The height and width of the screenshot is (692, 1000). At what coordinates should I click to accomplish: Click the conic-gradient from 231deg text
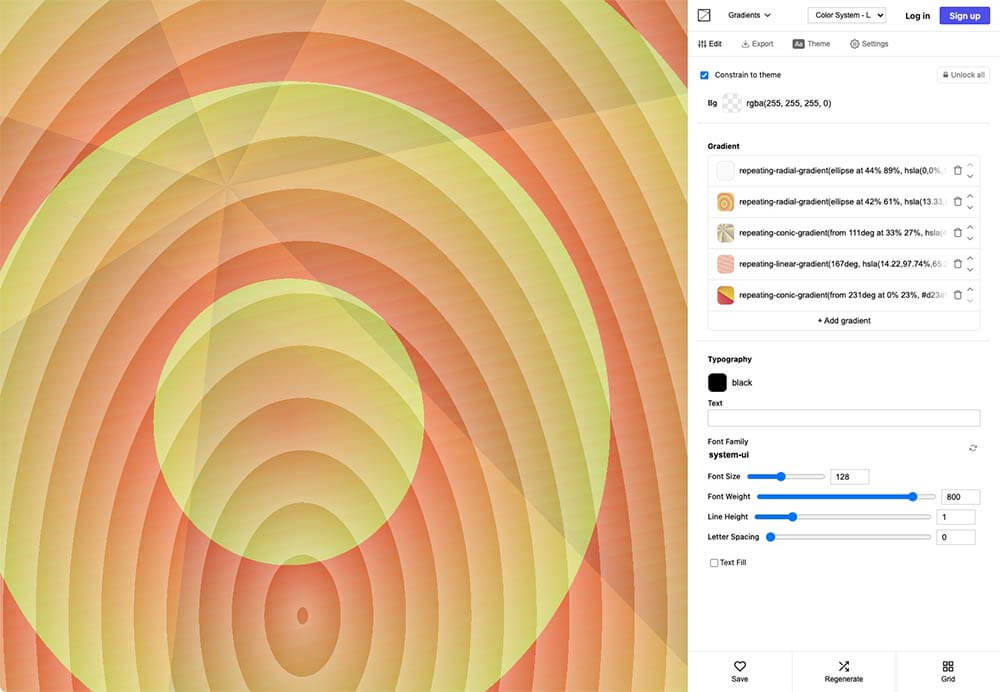(842, 295)
